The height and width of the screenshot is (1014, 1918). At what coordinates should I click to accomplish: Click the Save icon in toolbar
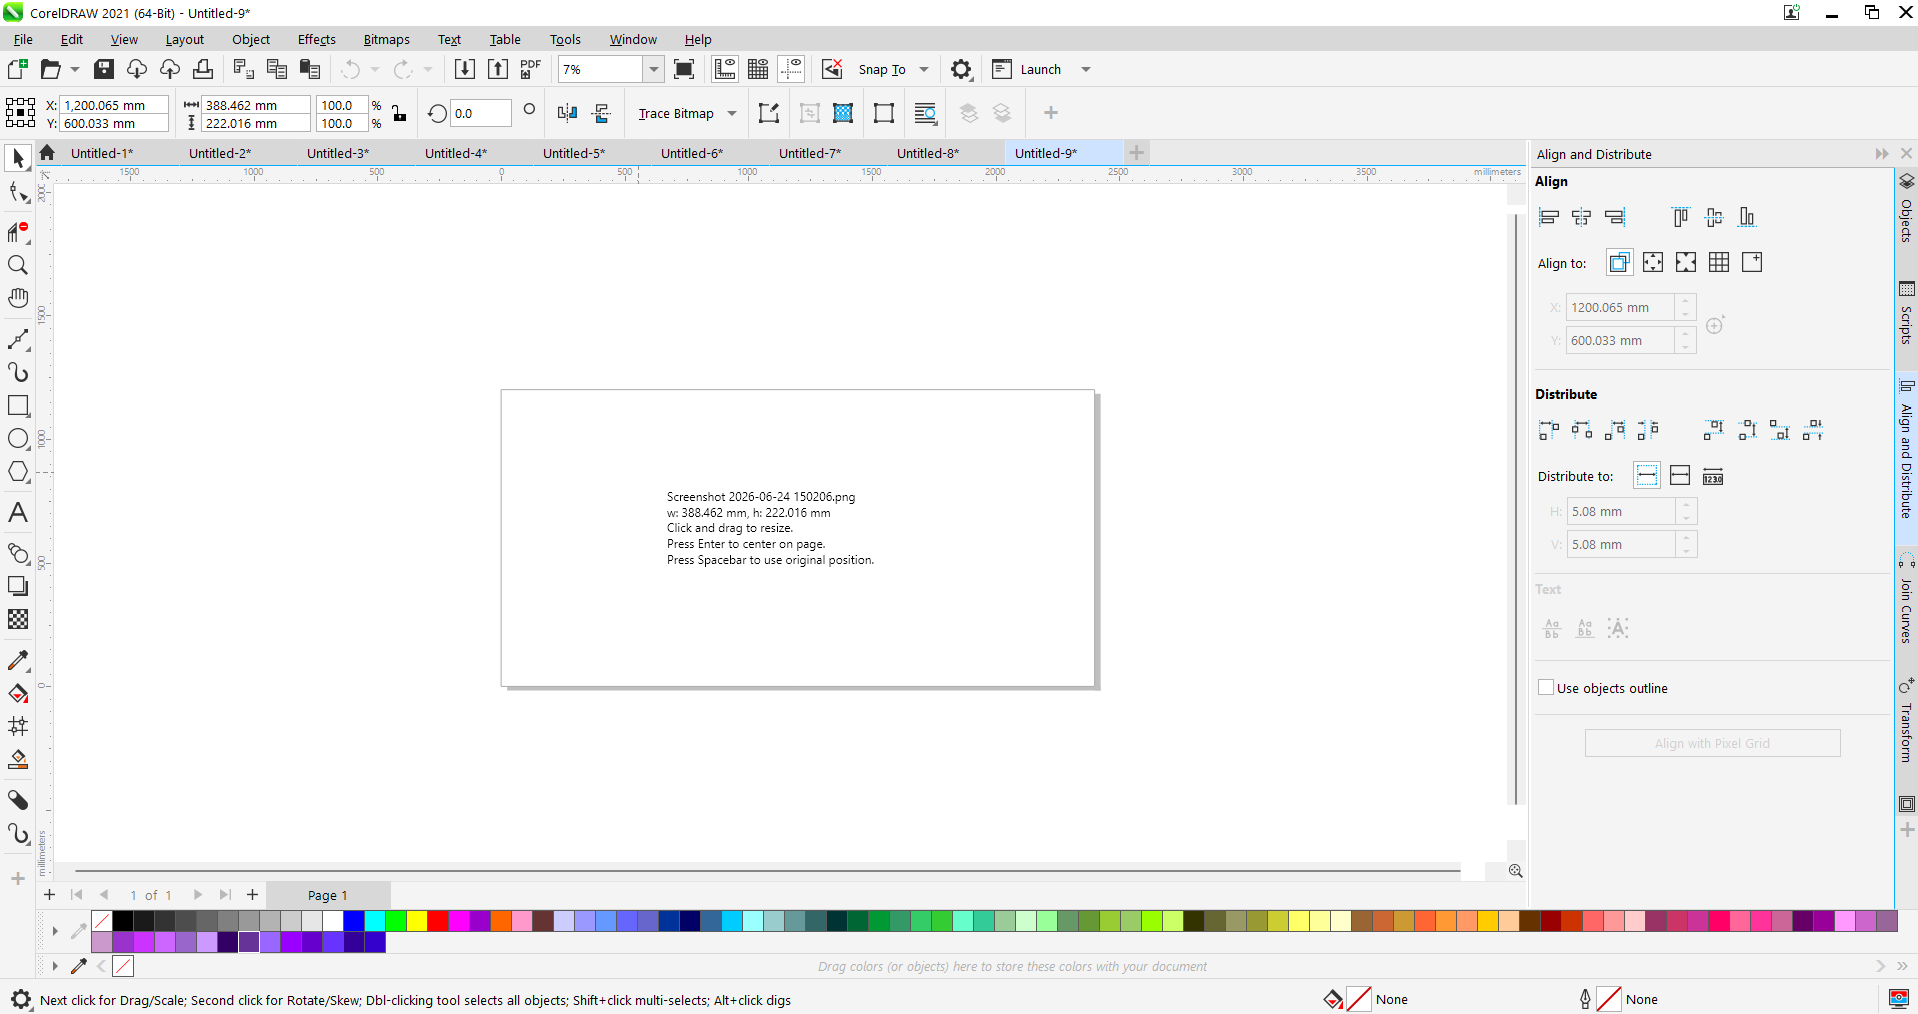[x=104, y=69]
